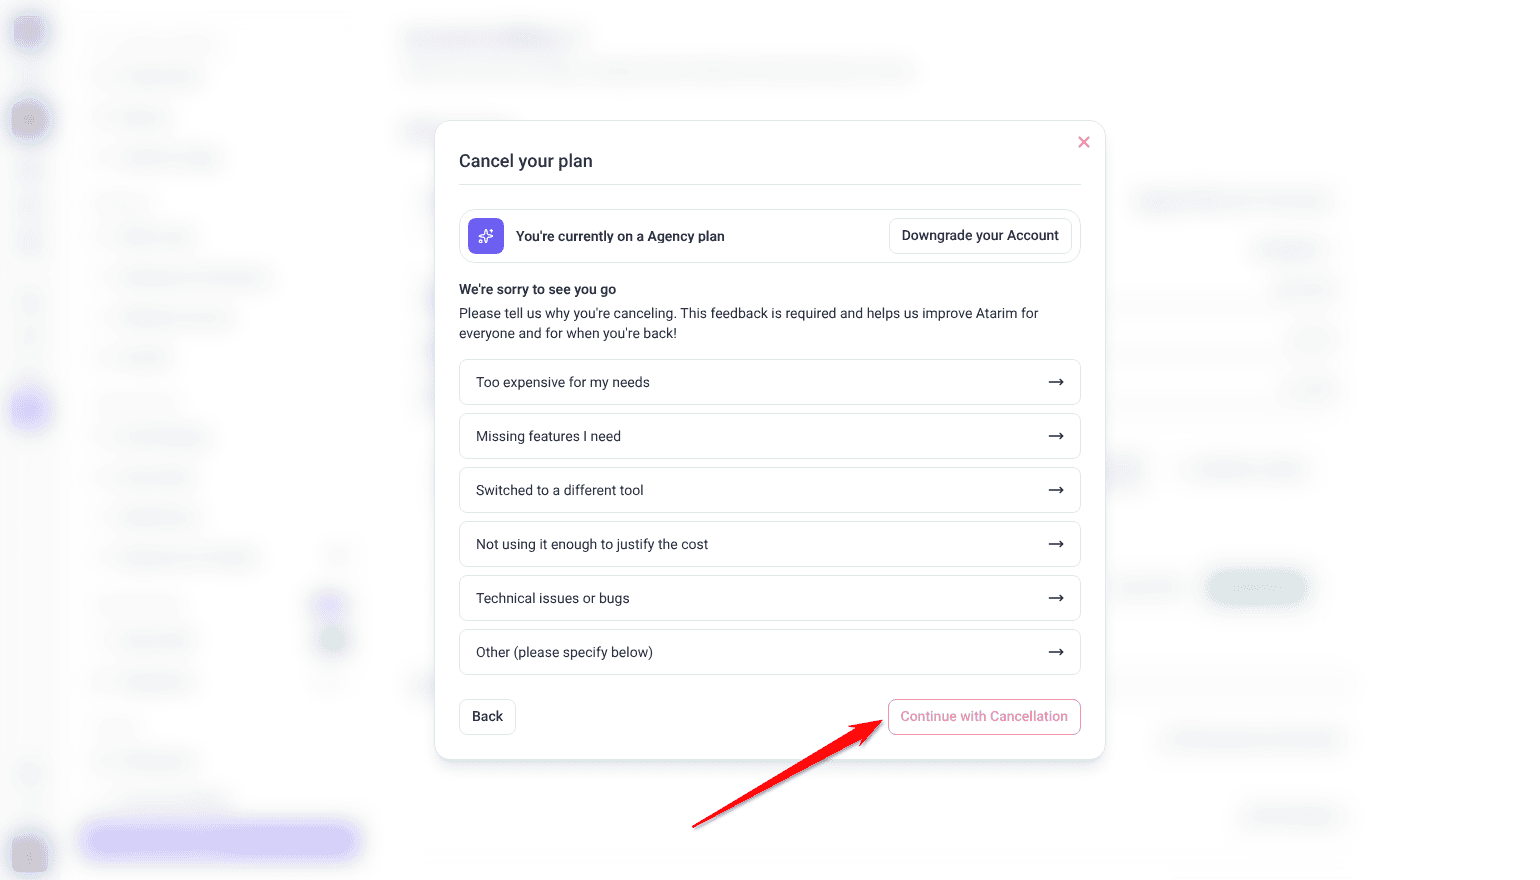Select Other (please specify below)

pos(770,652)
